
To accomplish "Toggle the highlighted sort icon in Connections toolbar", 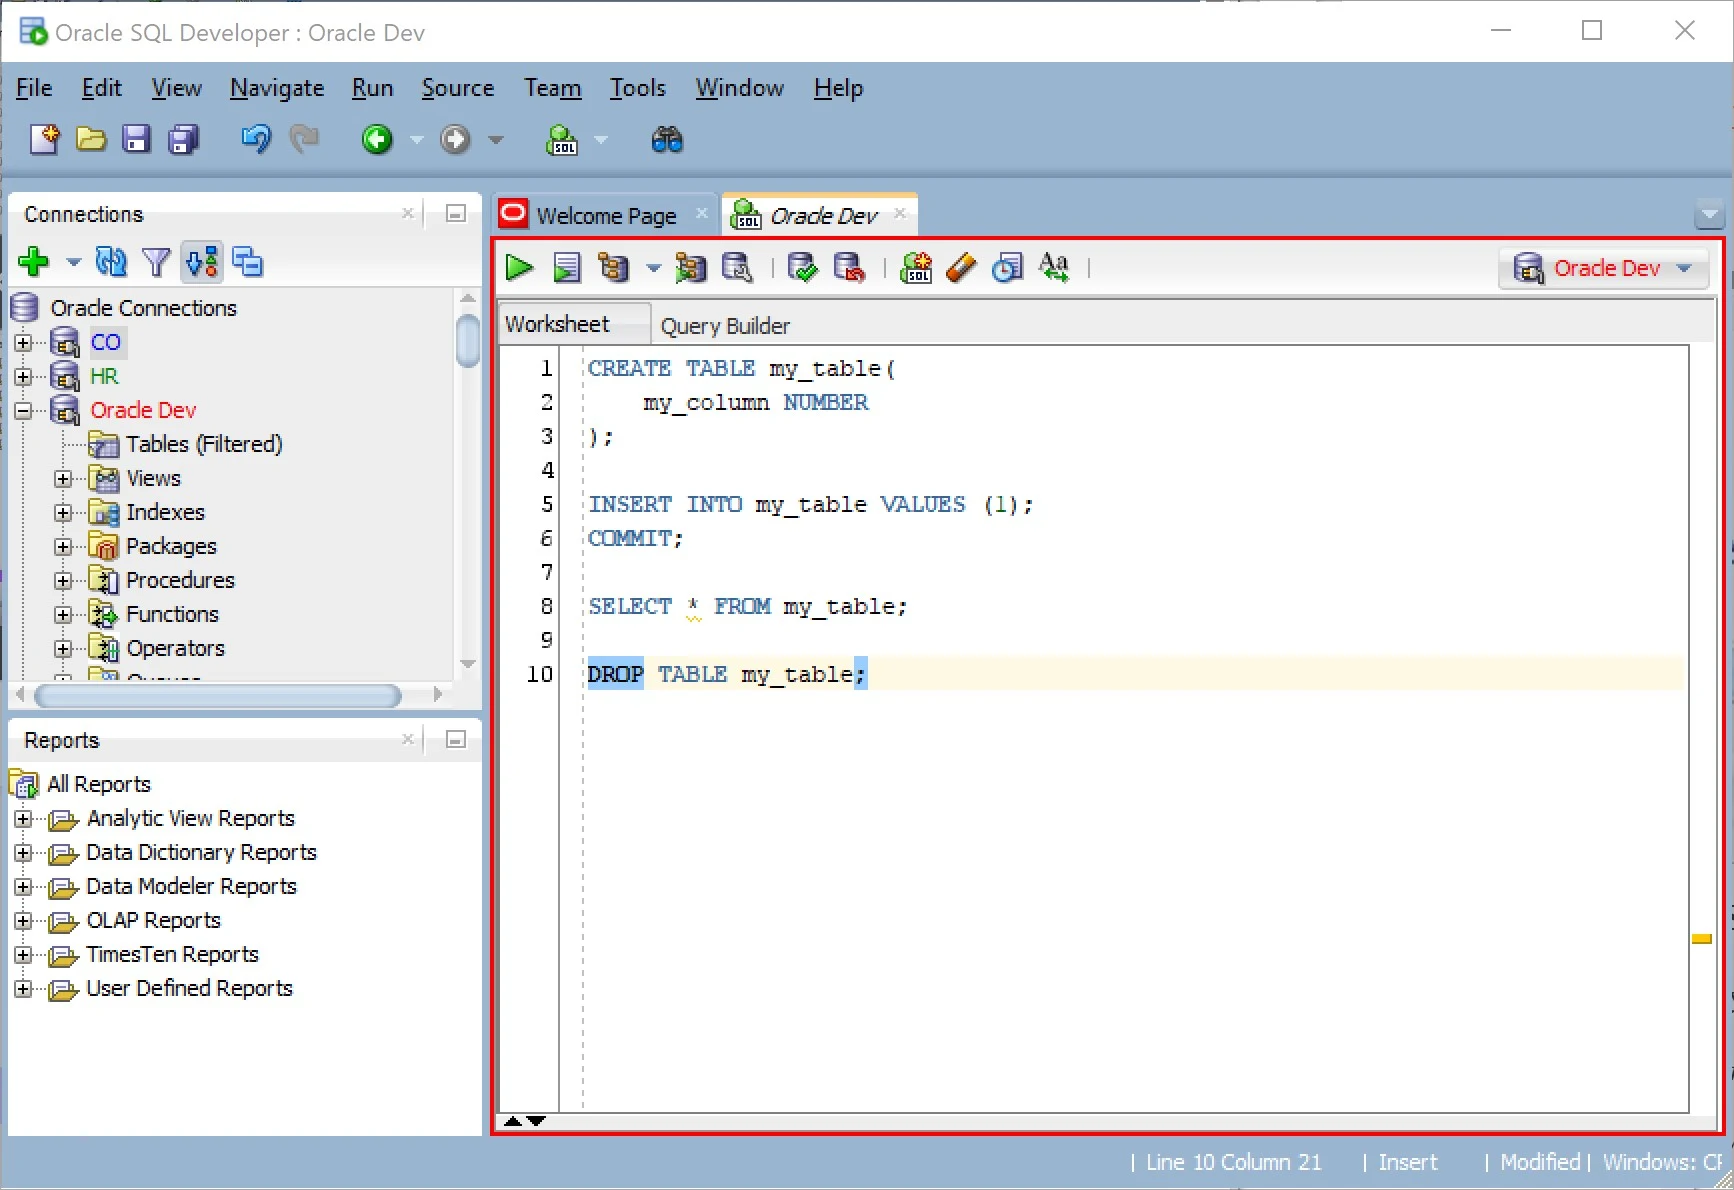I will coord(202,262).
